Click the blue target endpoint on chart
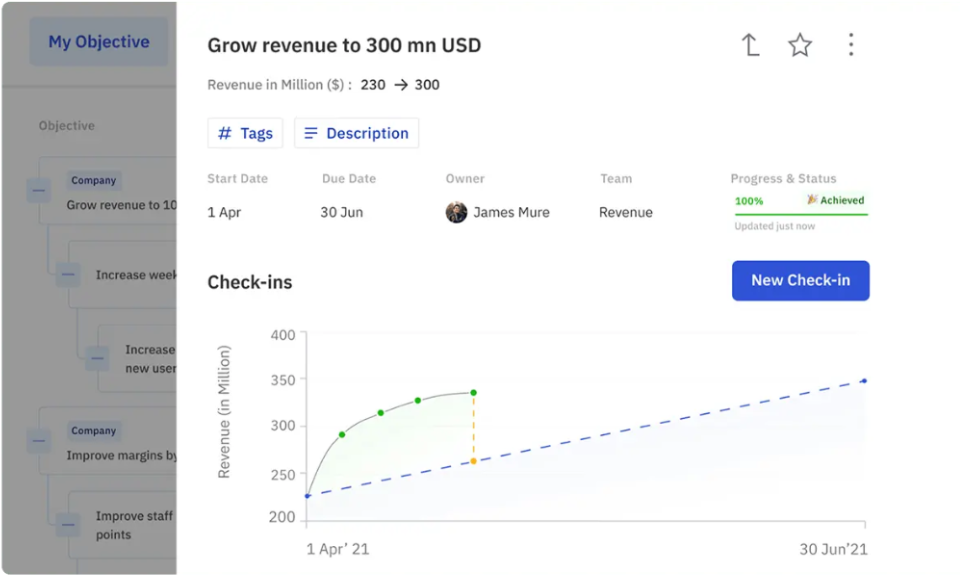Viewport: 960px width, 575px height. [864, 381]
